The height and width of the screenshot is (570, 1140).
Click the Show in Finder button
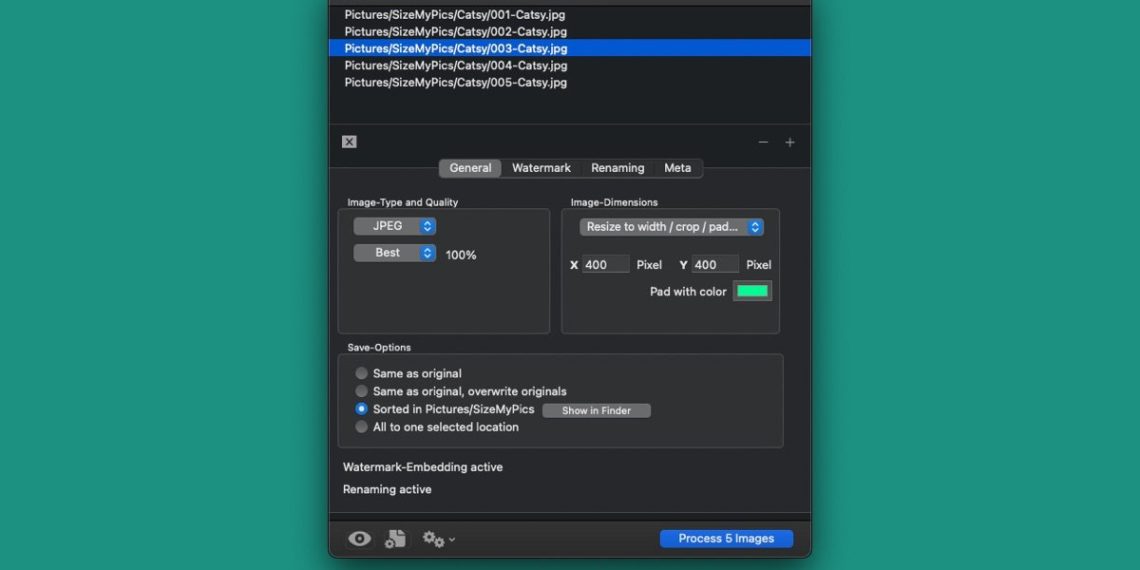pos(596,411)
